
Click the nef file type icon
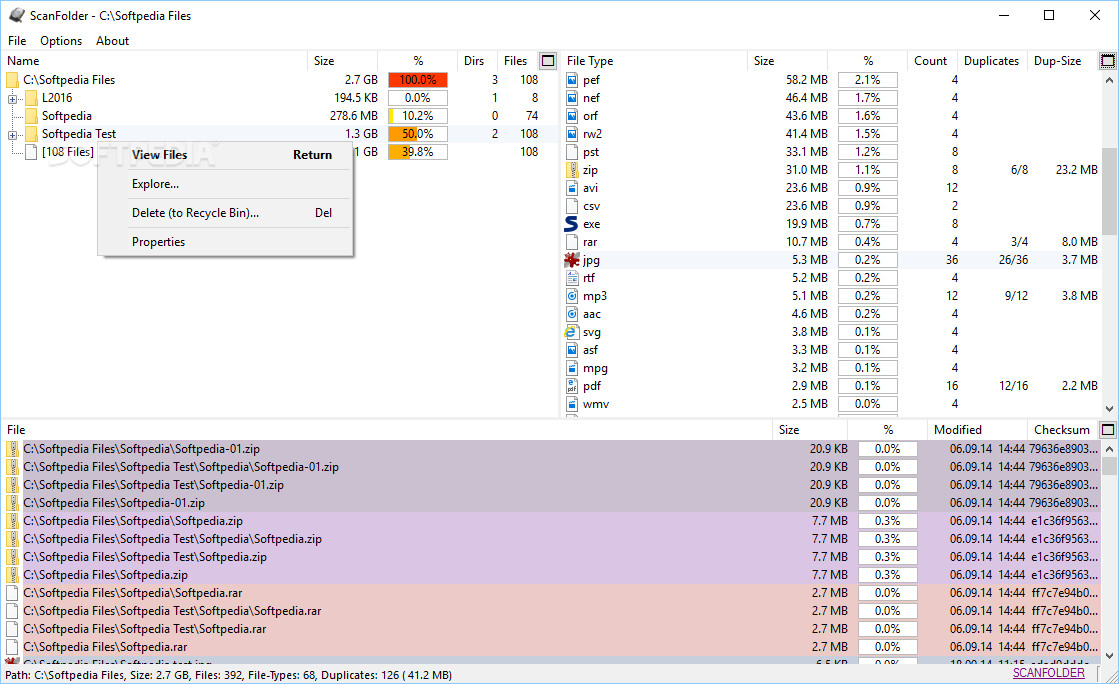click(x=572, y=98)
